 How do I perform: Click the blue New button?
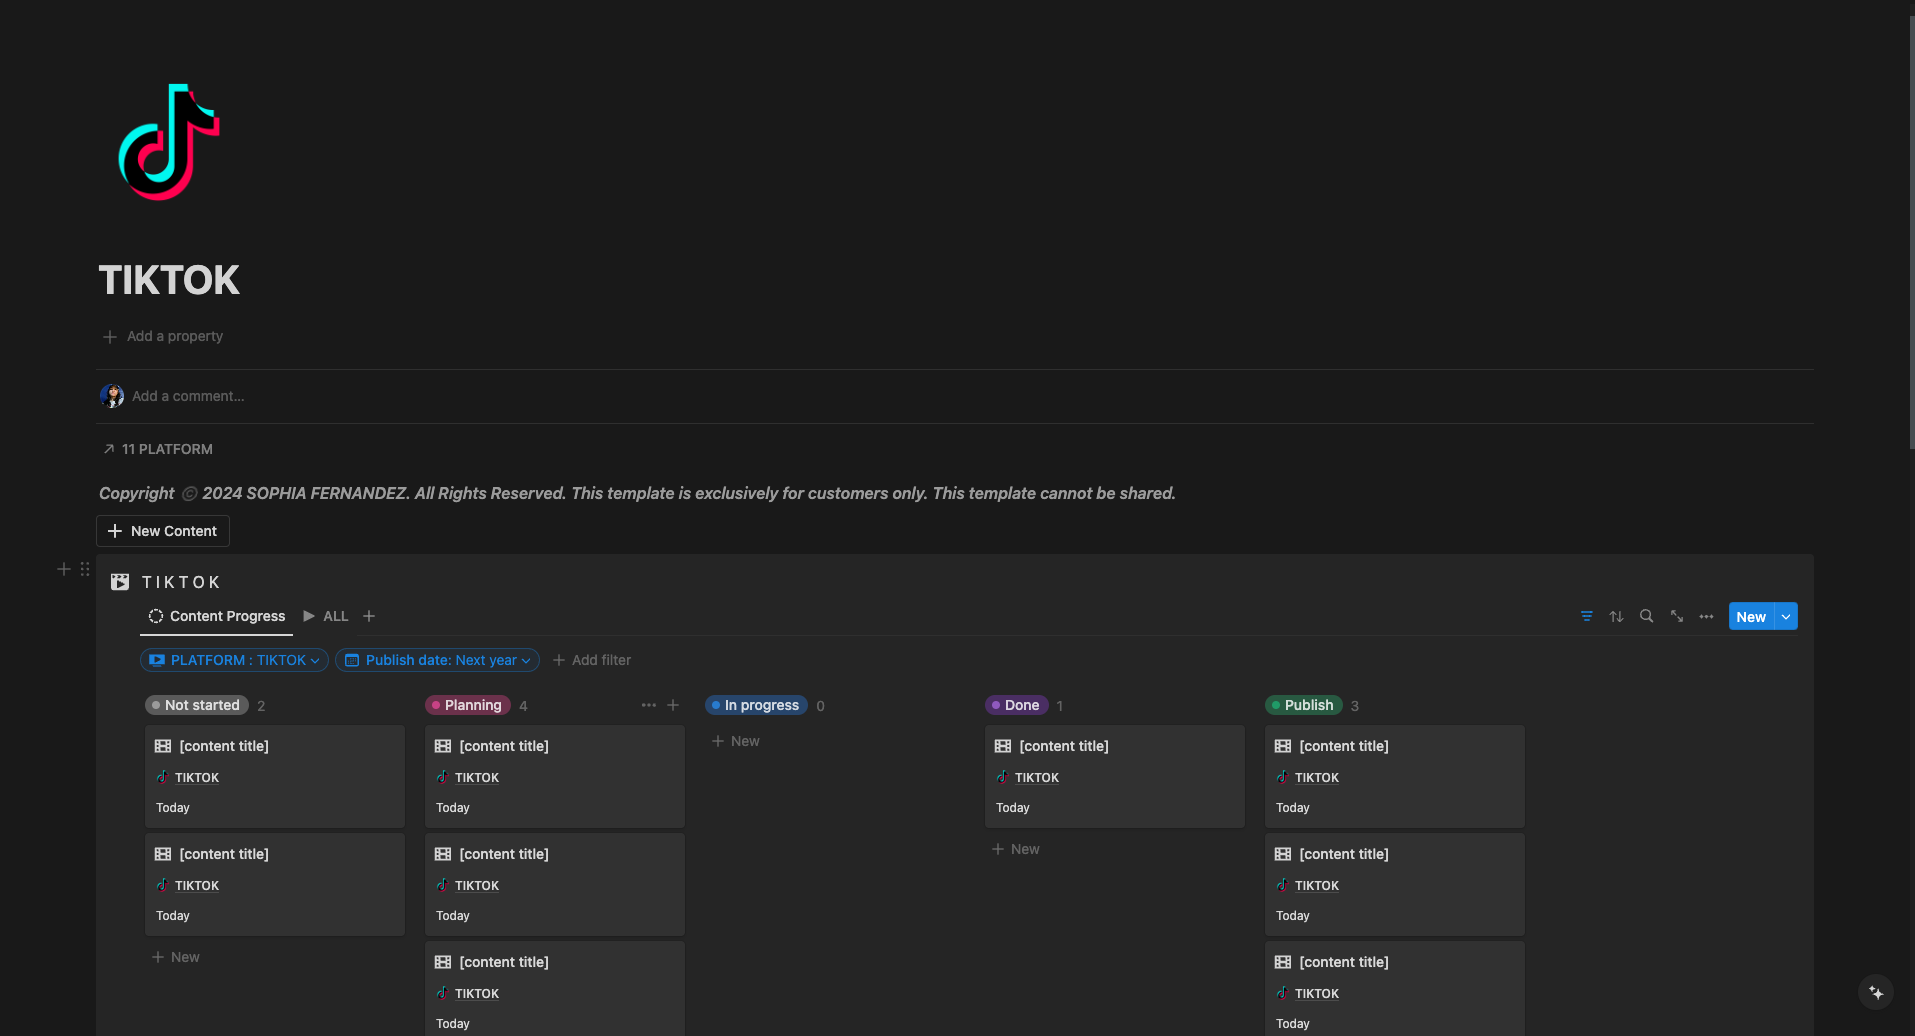tap(1751, 616)
